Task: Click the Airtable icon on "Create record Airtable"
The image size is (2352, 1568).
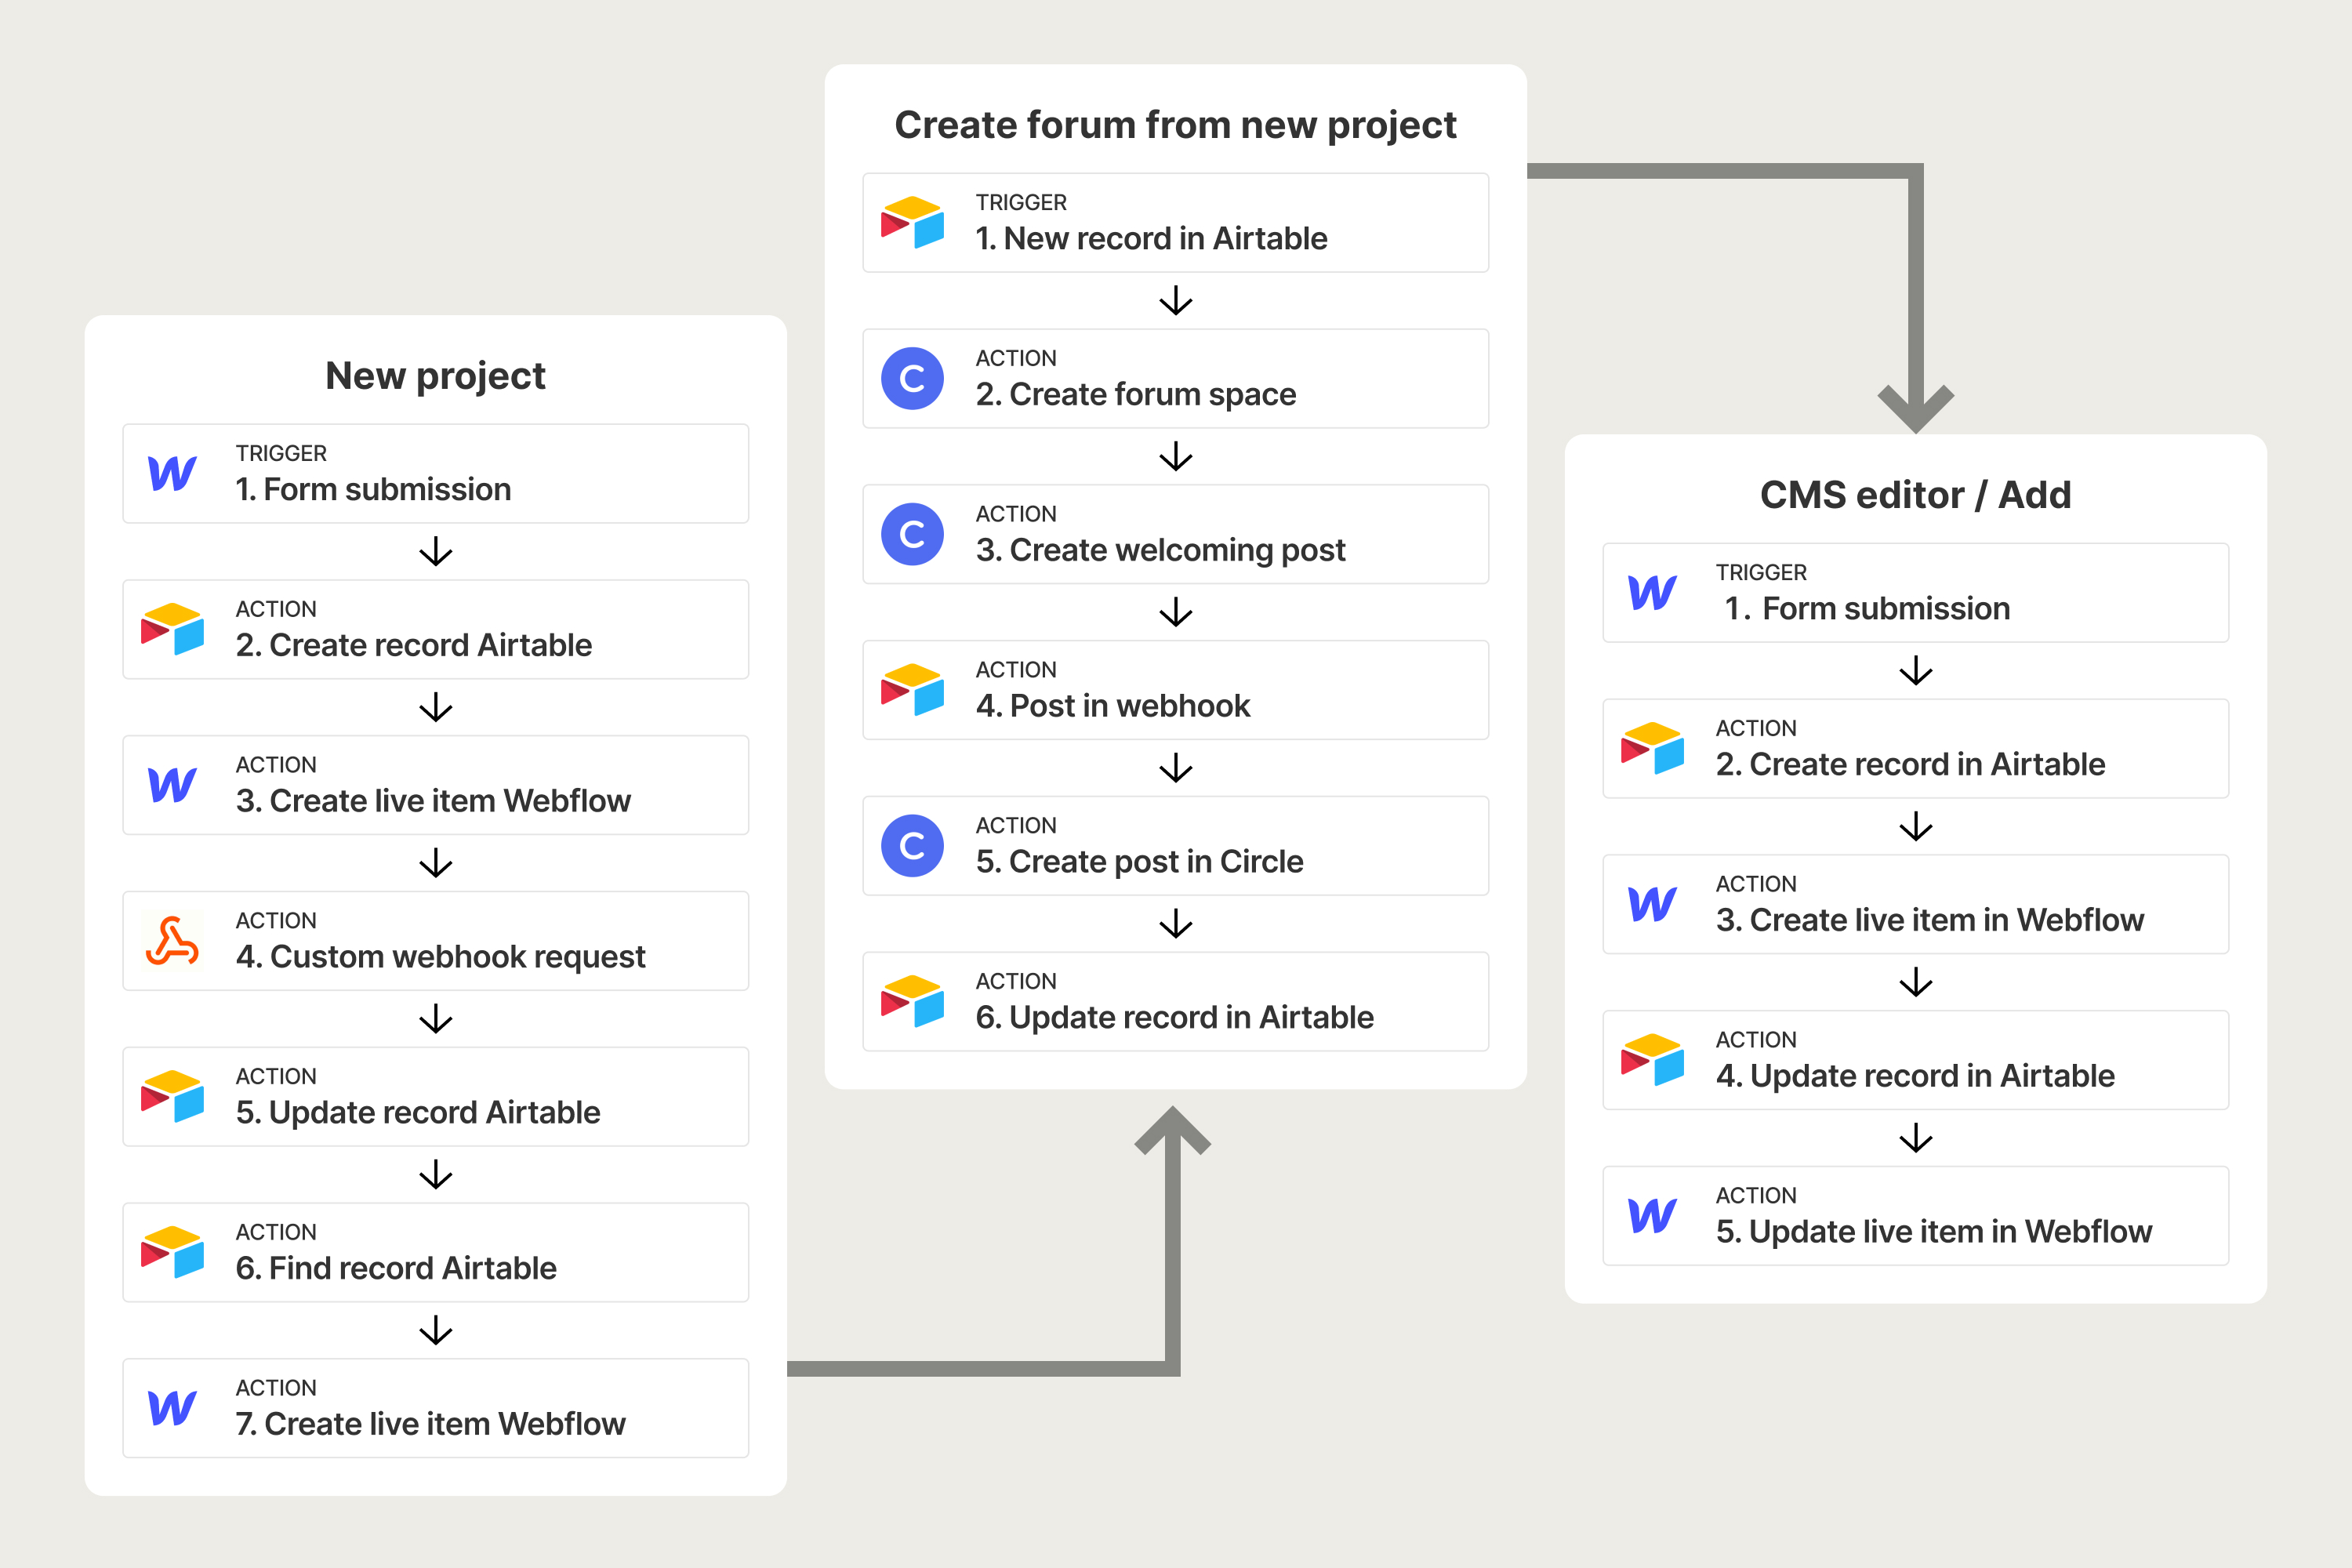Action: click(x=172, y=629)
